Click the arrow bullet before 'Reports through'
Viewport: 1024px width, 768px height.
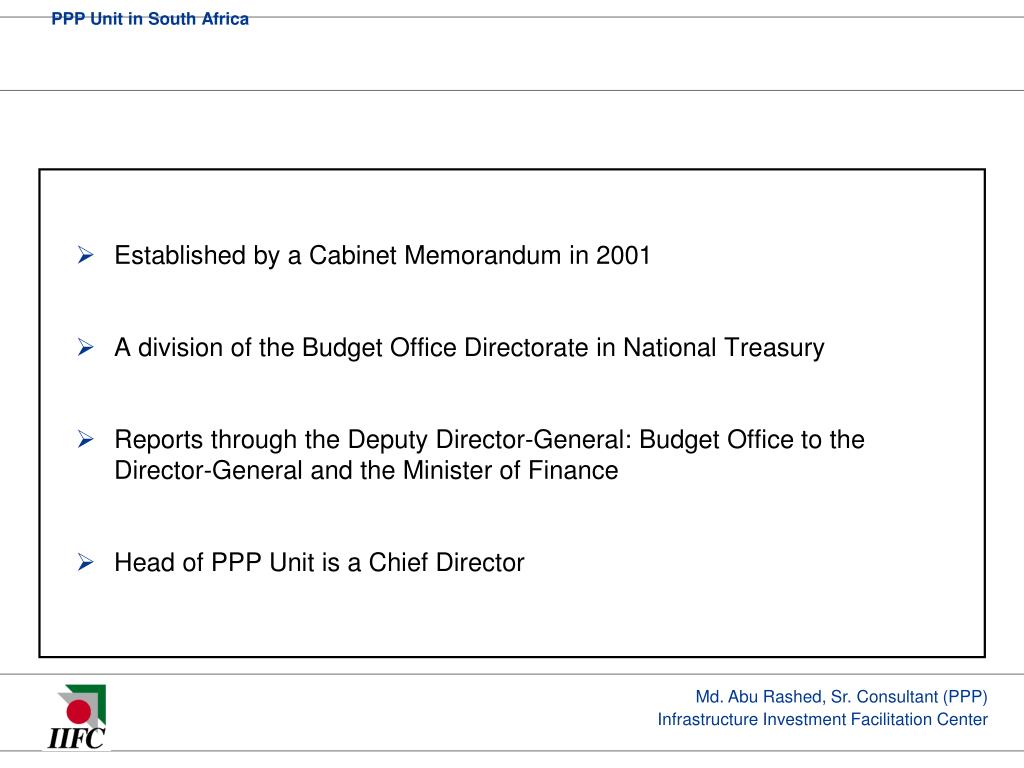[x=86, y=439]
